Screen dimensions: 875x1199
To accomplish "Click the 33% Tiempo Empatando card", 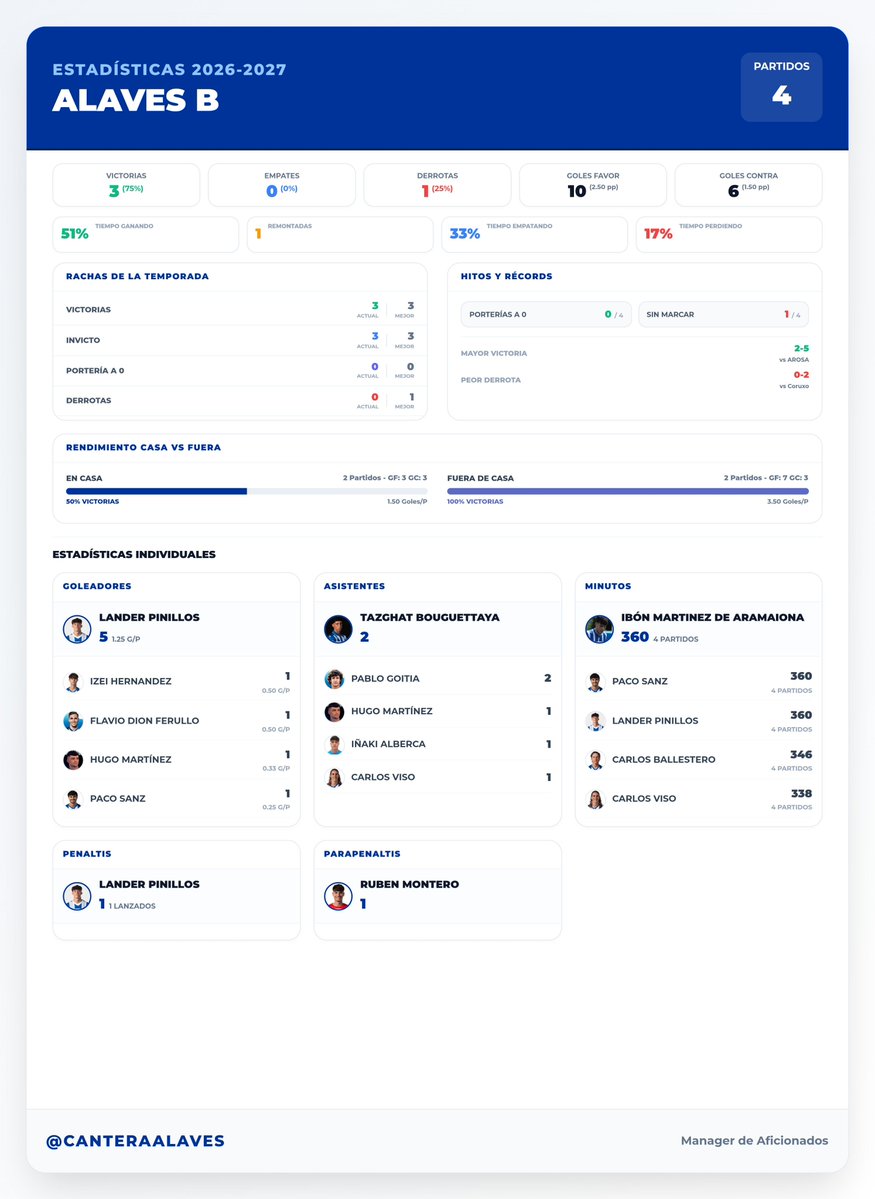I will tap(535, 234).
